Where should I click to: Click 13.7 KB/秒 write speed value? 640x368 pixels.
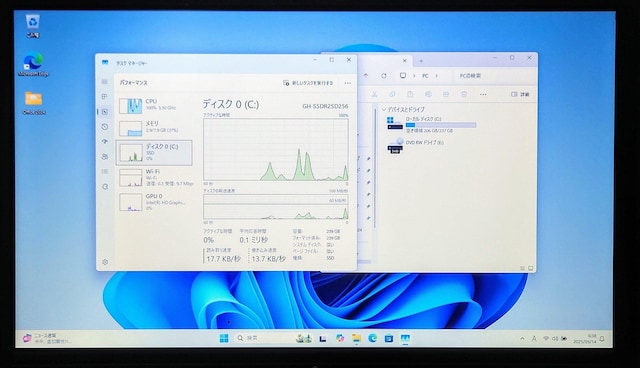pos(268,259)
